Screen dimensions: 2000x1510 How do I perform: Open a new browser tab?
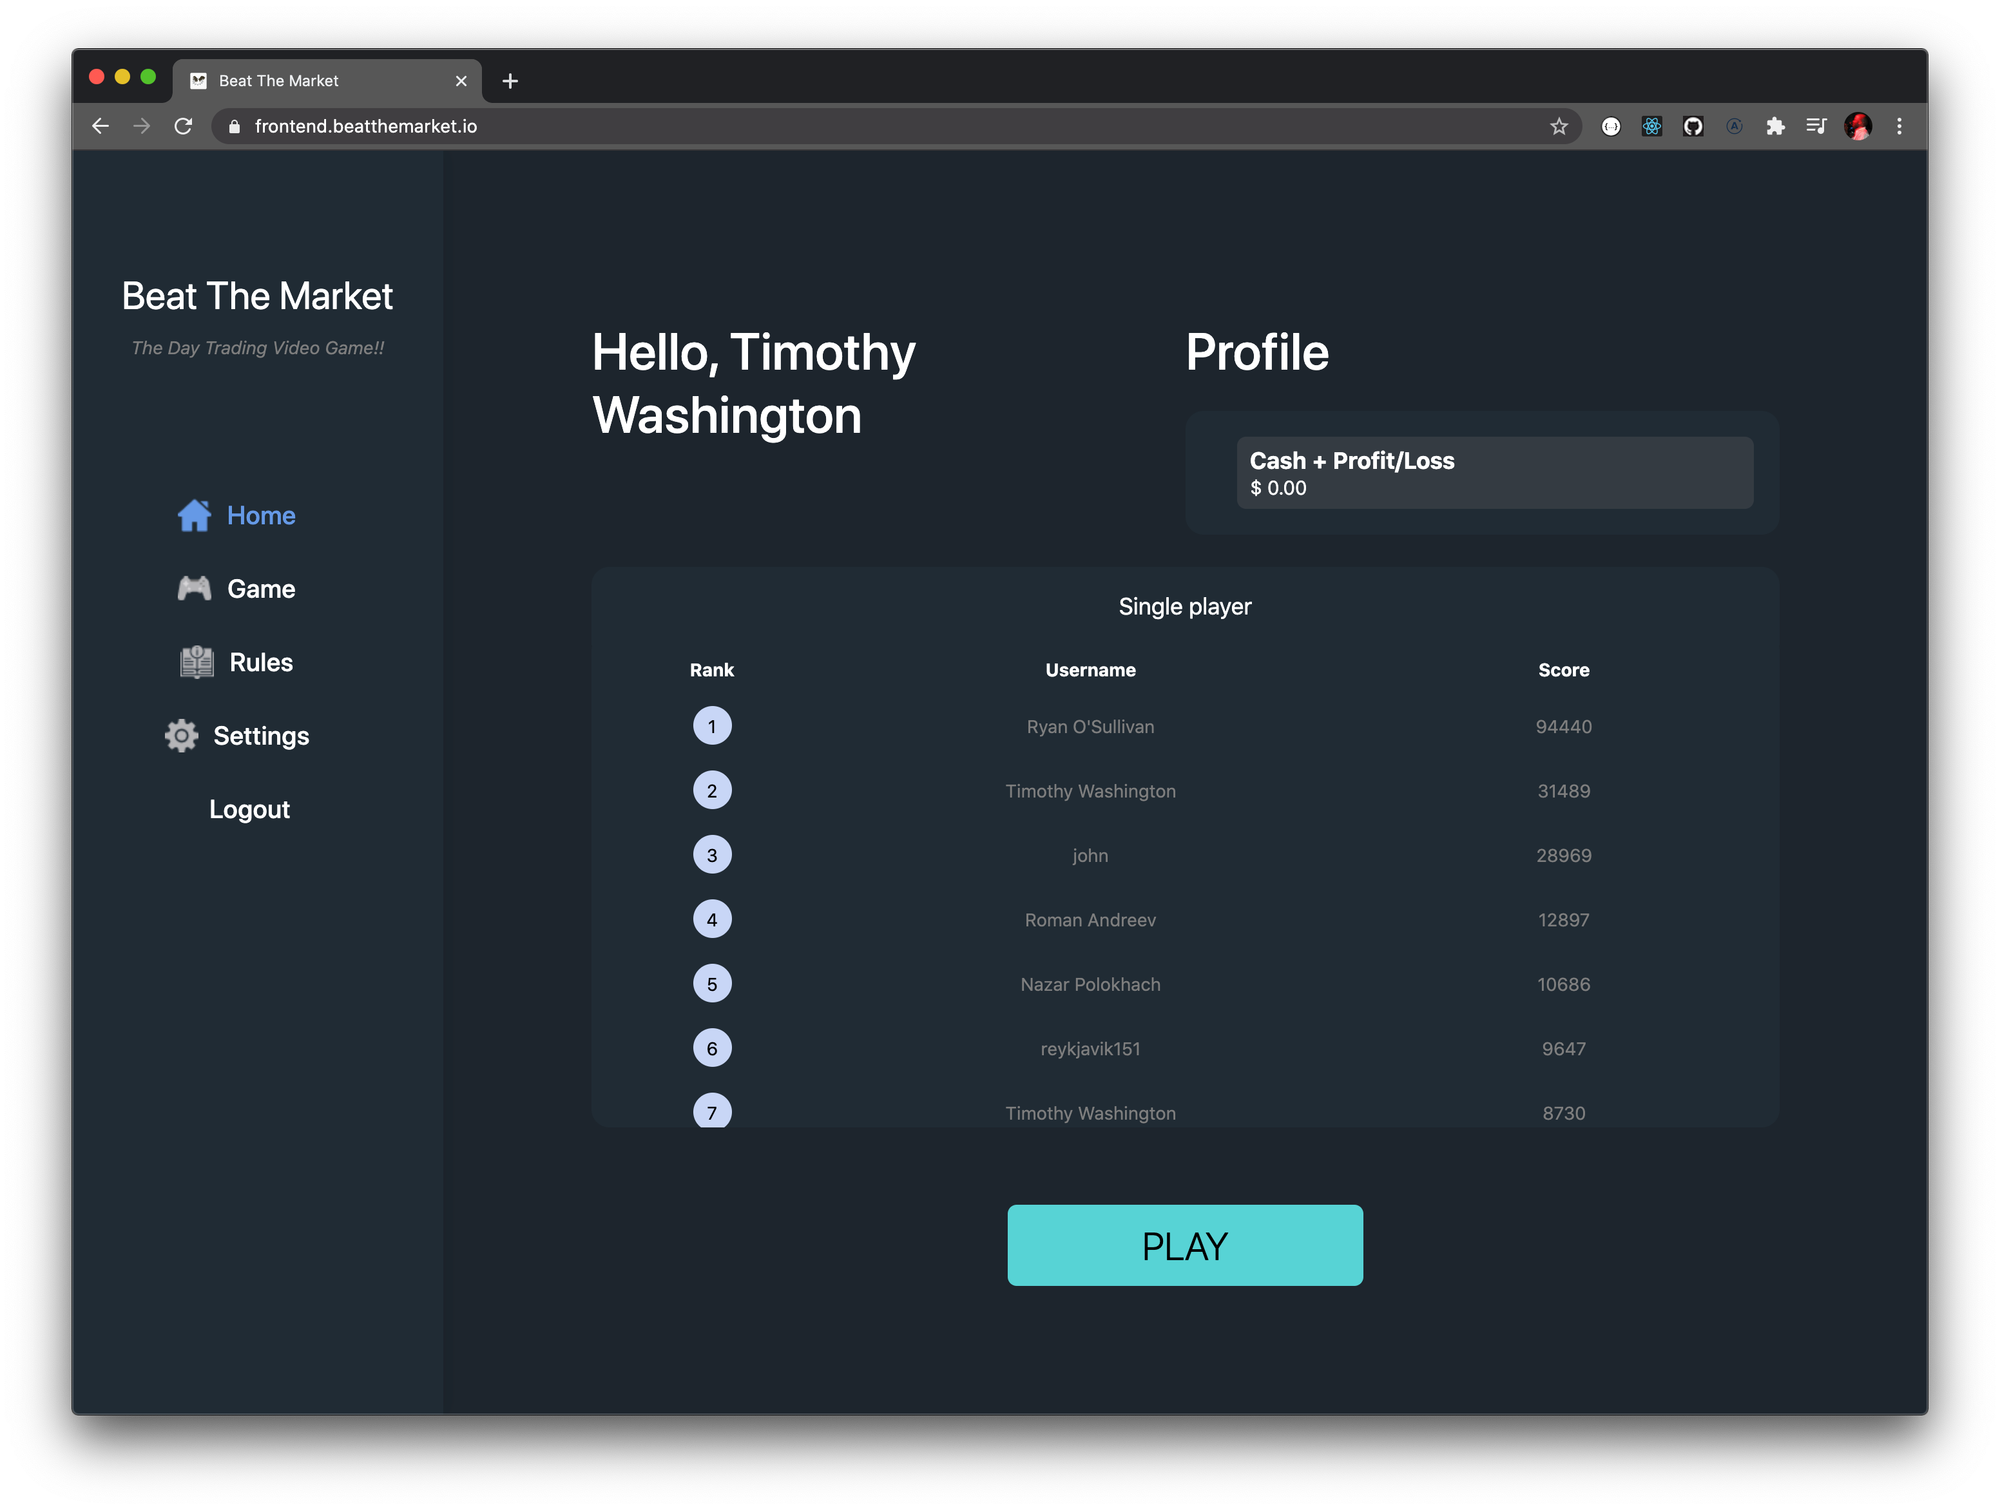pyautogui.click(x=510, y=81)
